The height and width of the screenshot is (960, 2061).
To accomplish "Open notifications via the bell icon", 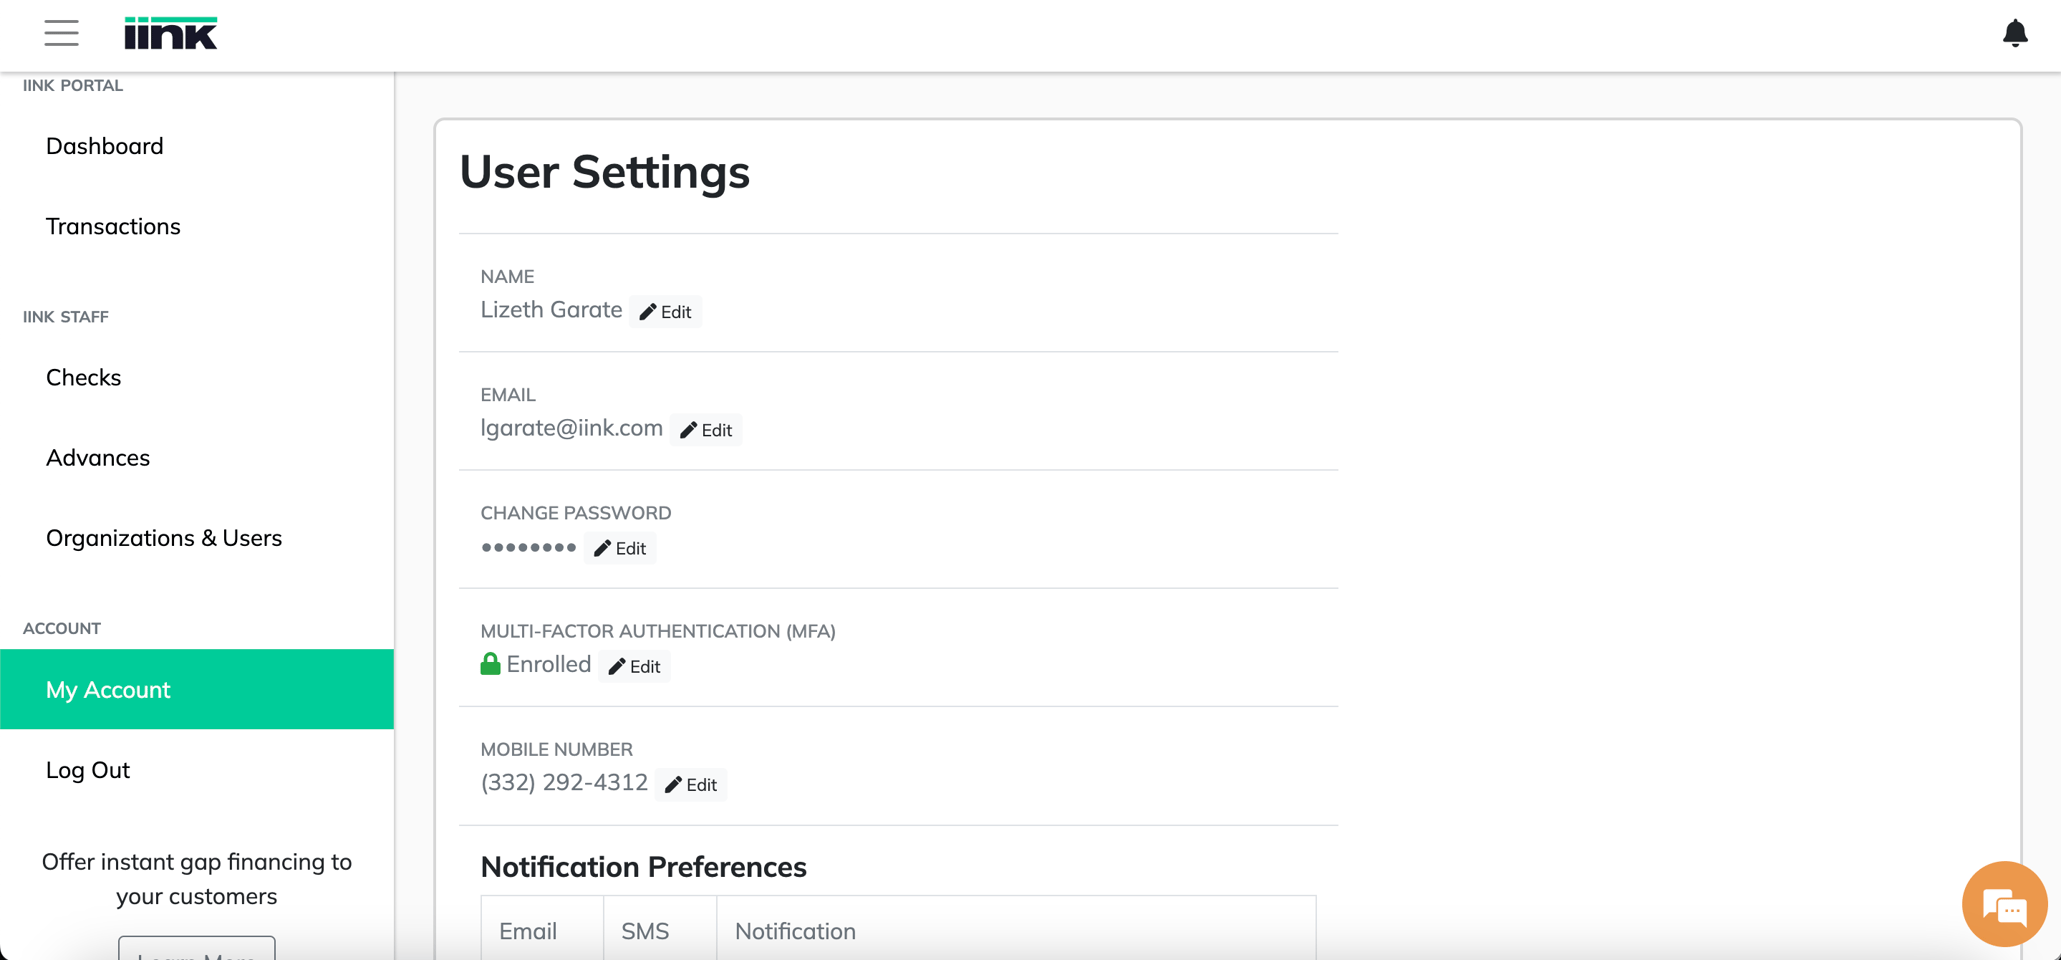I will (2014, 33).
